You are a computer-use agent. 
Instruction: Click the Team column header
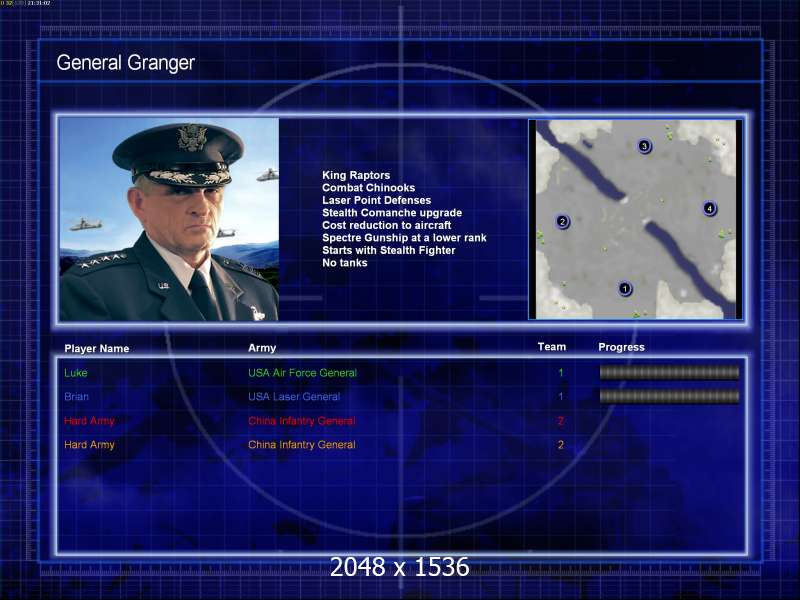click(x=552, y=347)
